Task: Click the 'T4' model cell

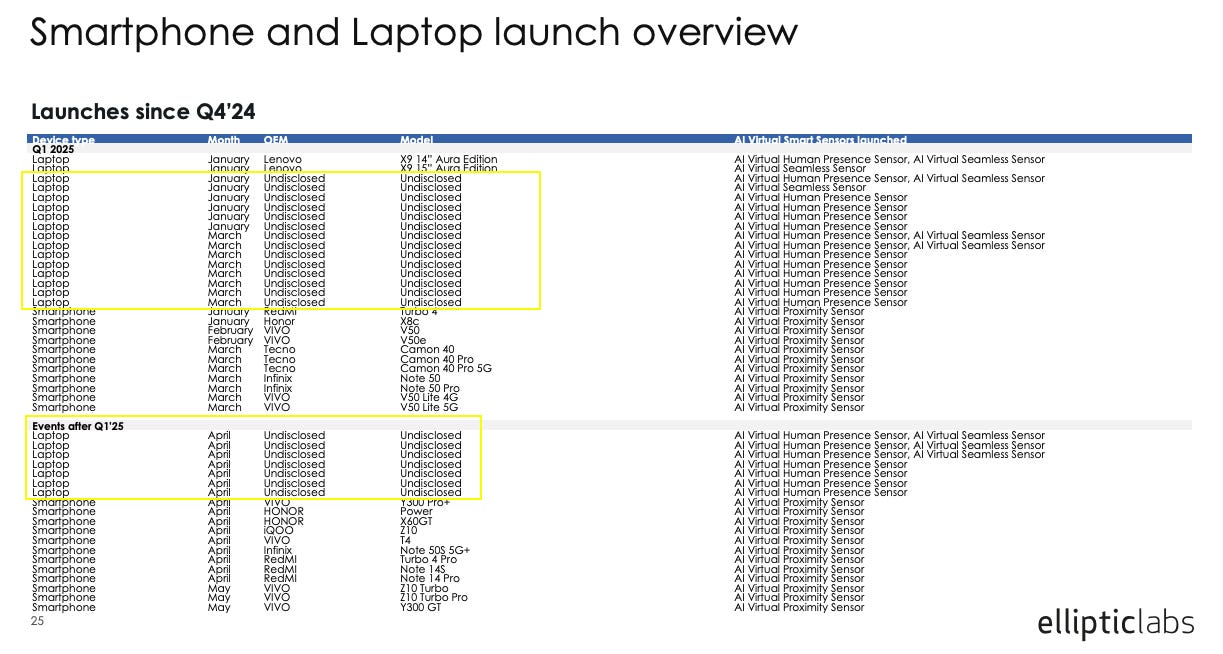Action: (x=406, y=540)
